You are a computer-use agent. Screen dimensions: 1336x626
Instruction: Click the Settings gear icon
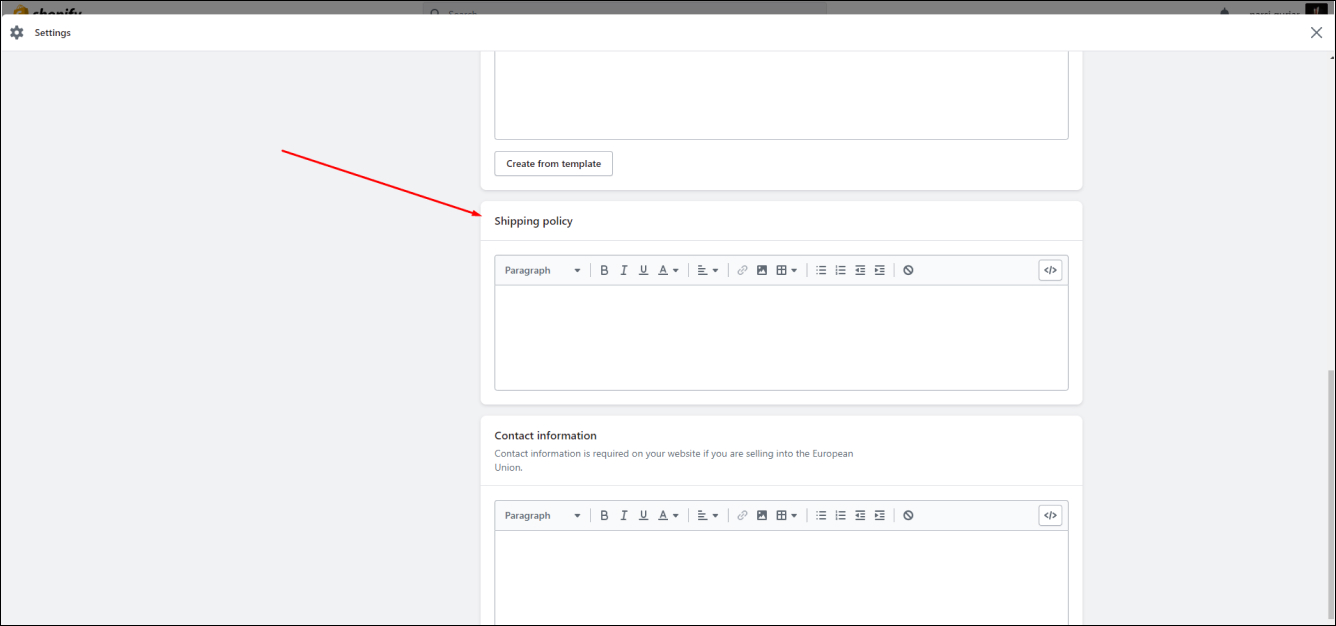[17, 33]
